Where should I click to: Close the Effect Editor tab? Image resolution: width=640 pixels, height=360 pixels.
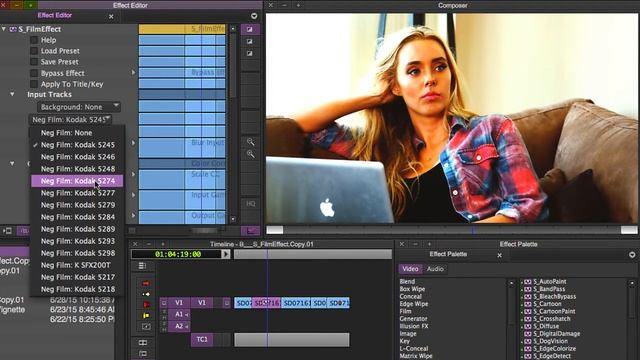[111, 17]
